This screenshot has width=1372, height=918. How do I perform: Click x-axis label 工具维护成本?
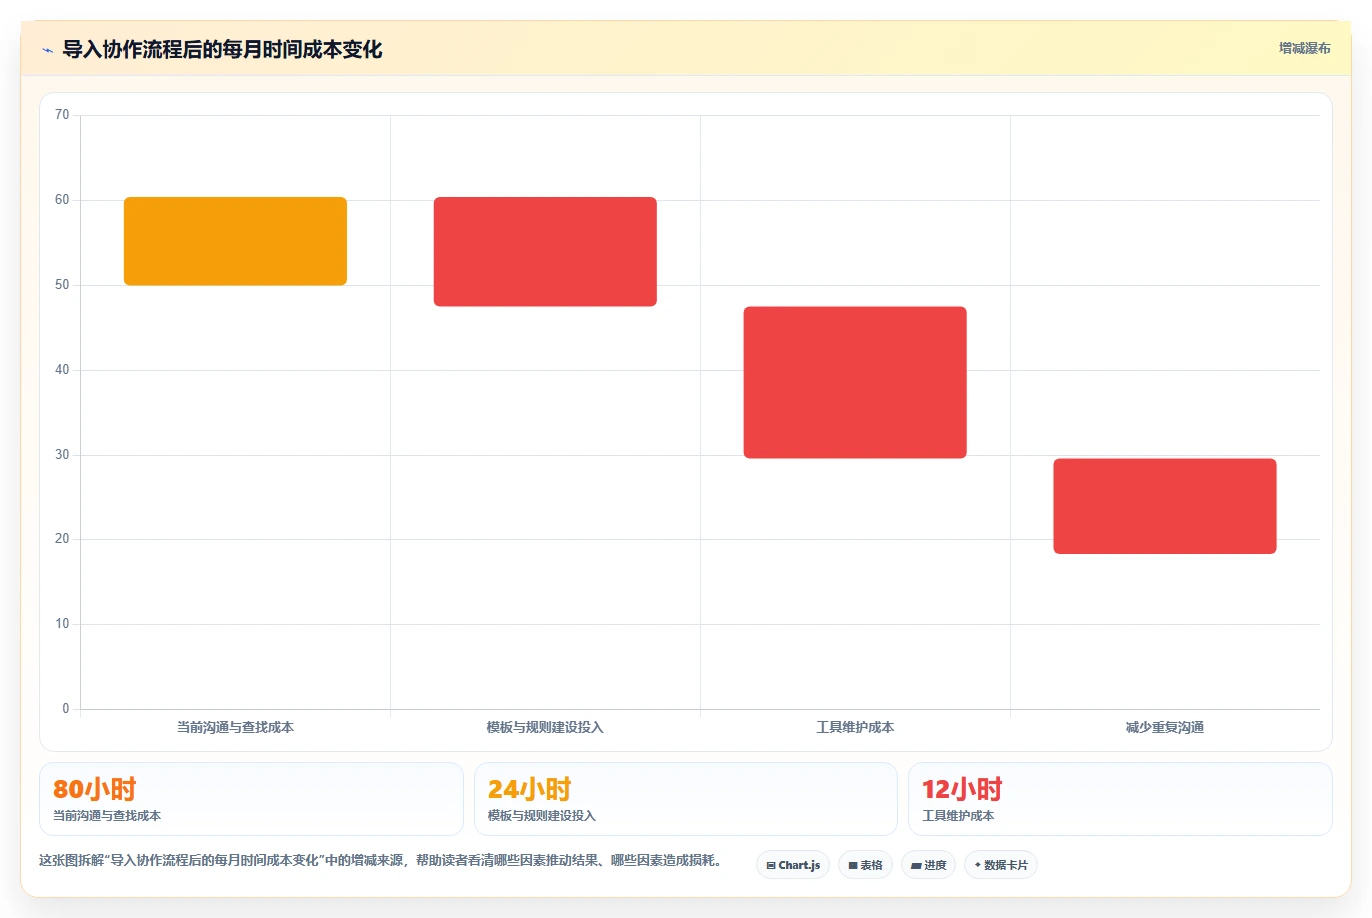[855, 727]
